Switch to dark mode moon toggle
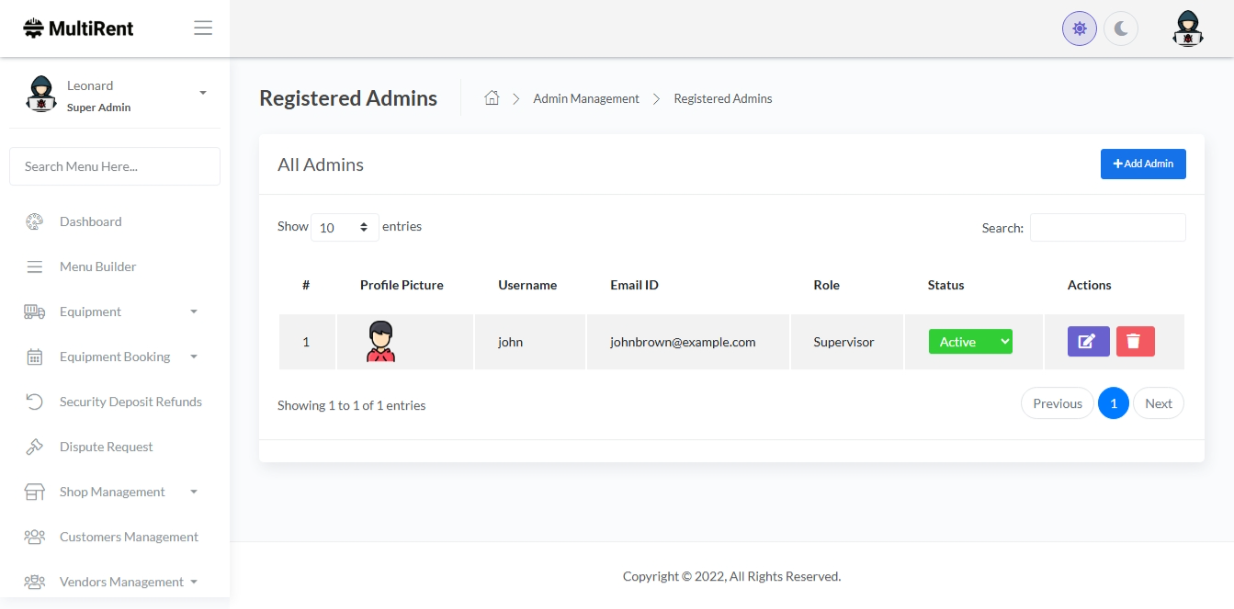 click(x=1121, y=29)
